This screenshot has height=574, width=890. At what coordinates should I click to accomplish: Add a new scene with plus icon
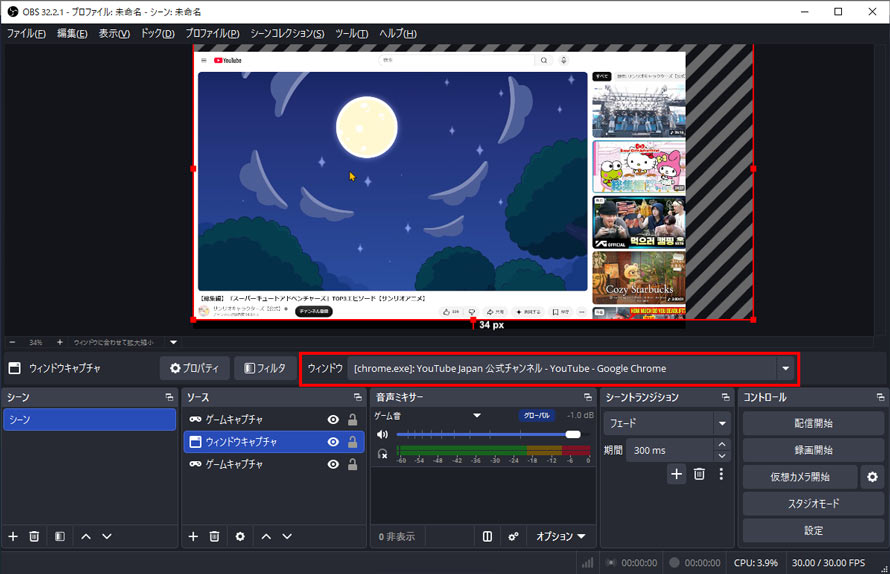click(x=13, y=537)
